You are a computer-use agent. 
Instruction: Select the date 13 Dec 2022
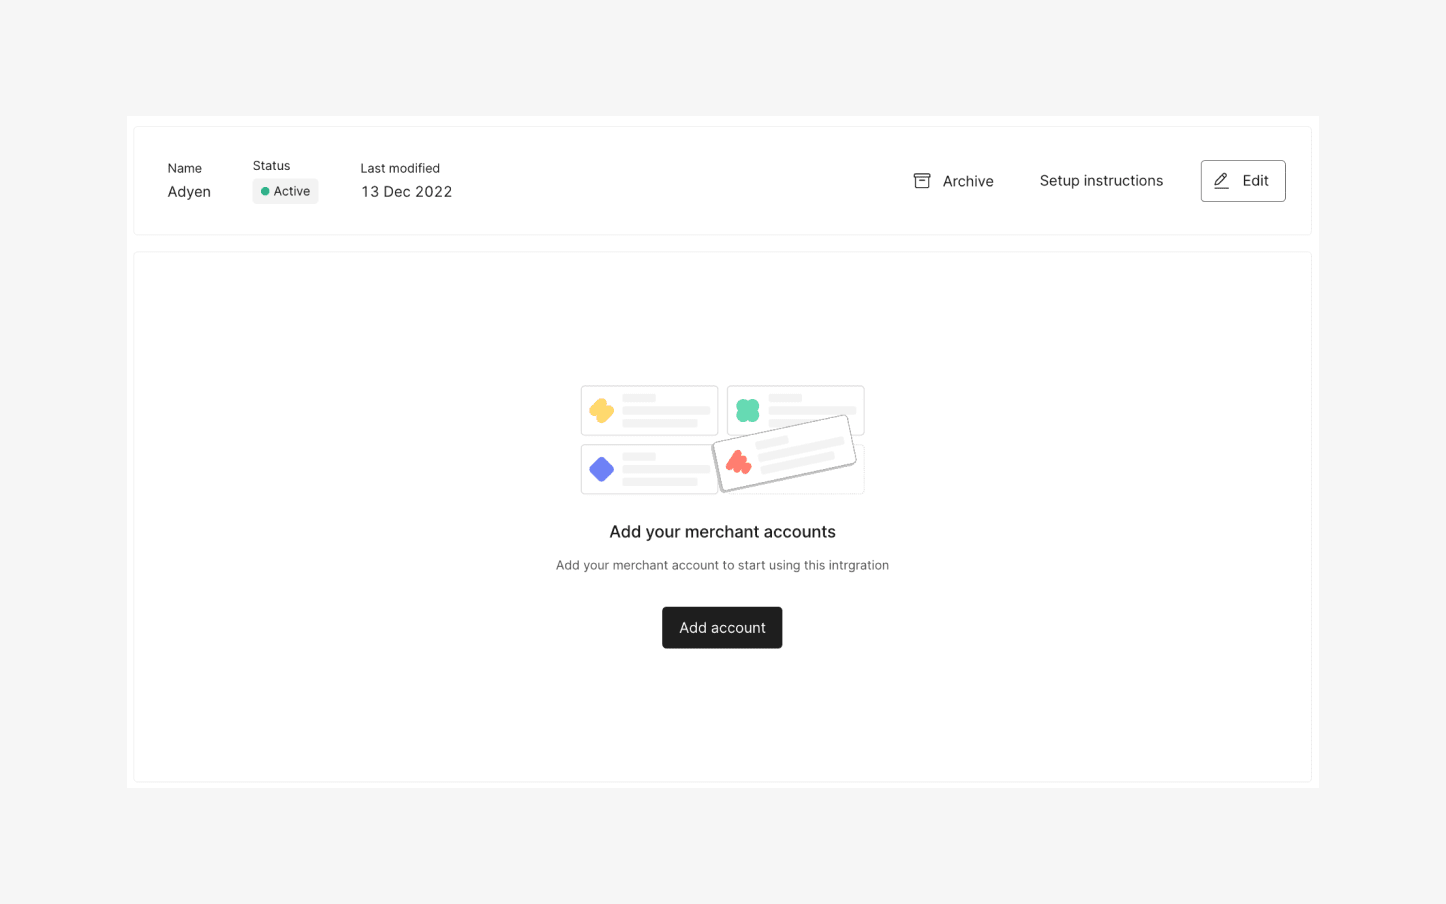pos(406,192)
